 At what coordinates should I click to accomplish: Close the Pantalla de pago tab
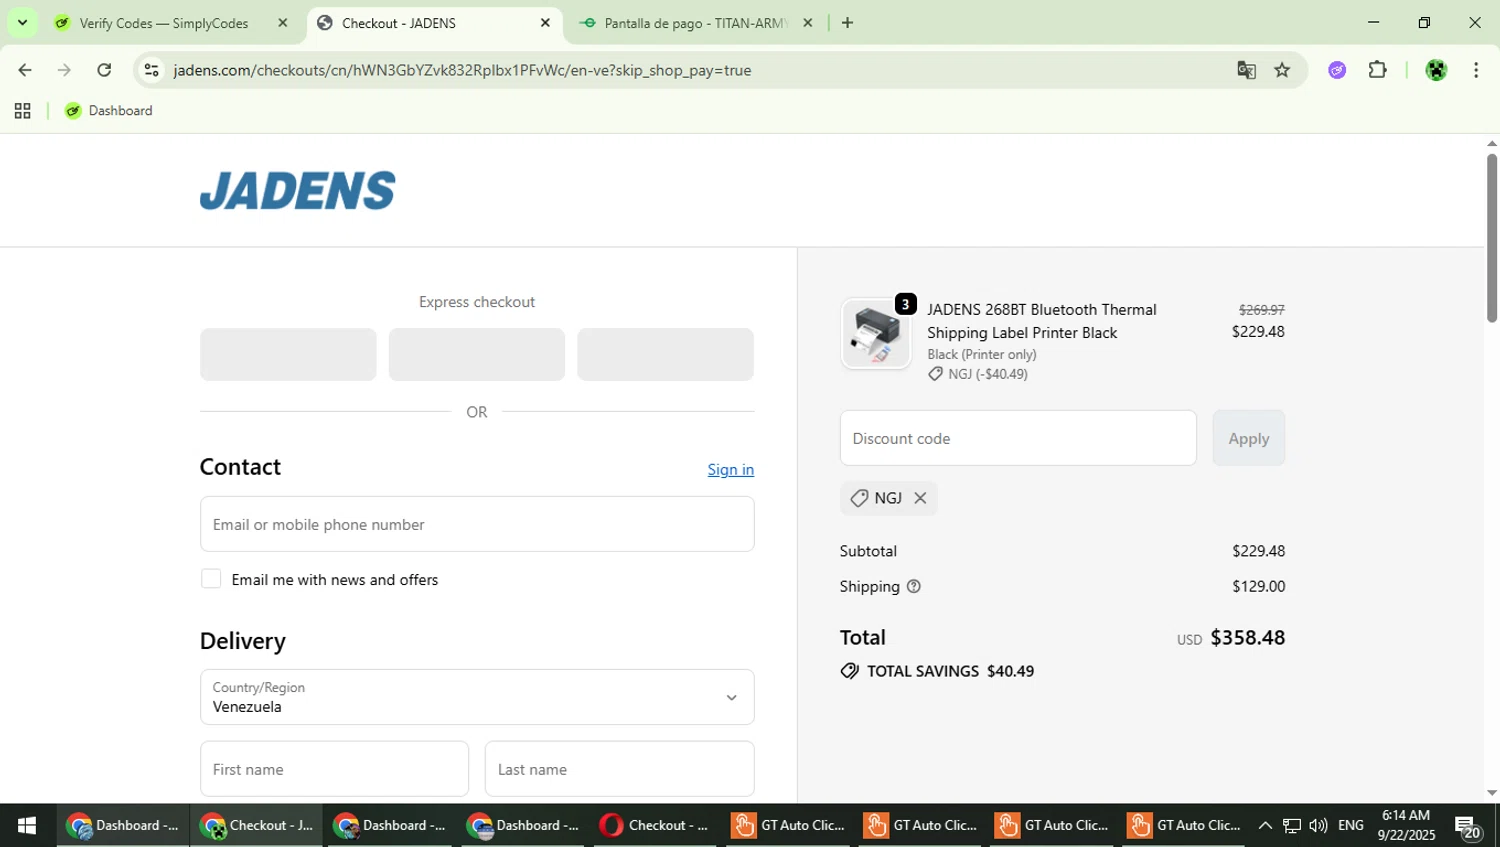pos(808,23)
